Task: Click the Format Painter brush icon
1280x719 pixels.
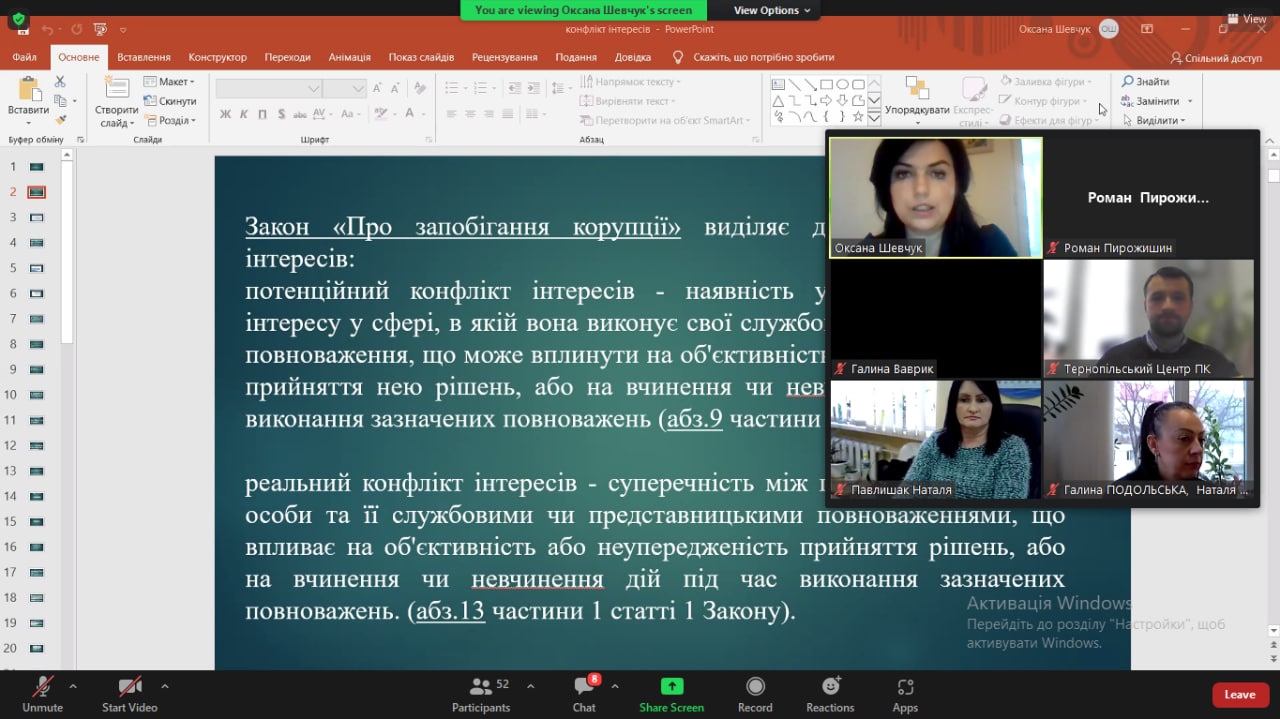Action: 60,120
